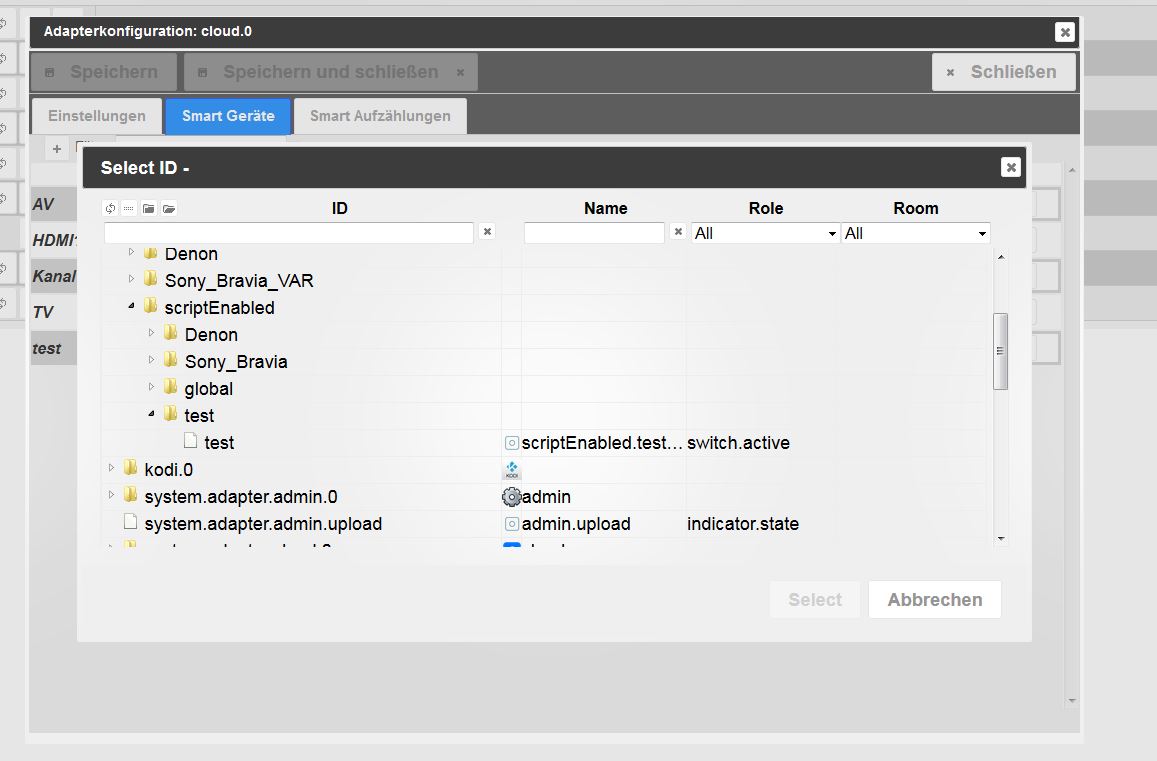Image resolution: width=1157 pixels, height=761 pixels.
Task: Click the state icon beside admin.upload name
Action: coord(511,524)
